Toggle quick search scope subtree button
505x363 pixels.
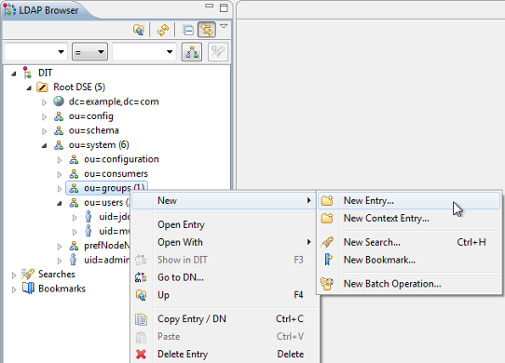[x=192, y=52]
